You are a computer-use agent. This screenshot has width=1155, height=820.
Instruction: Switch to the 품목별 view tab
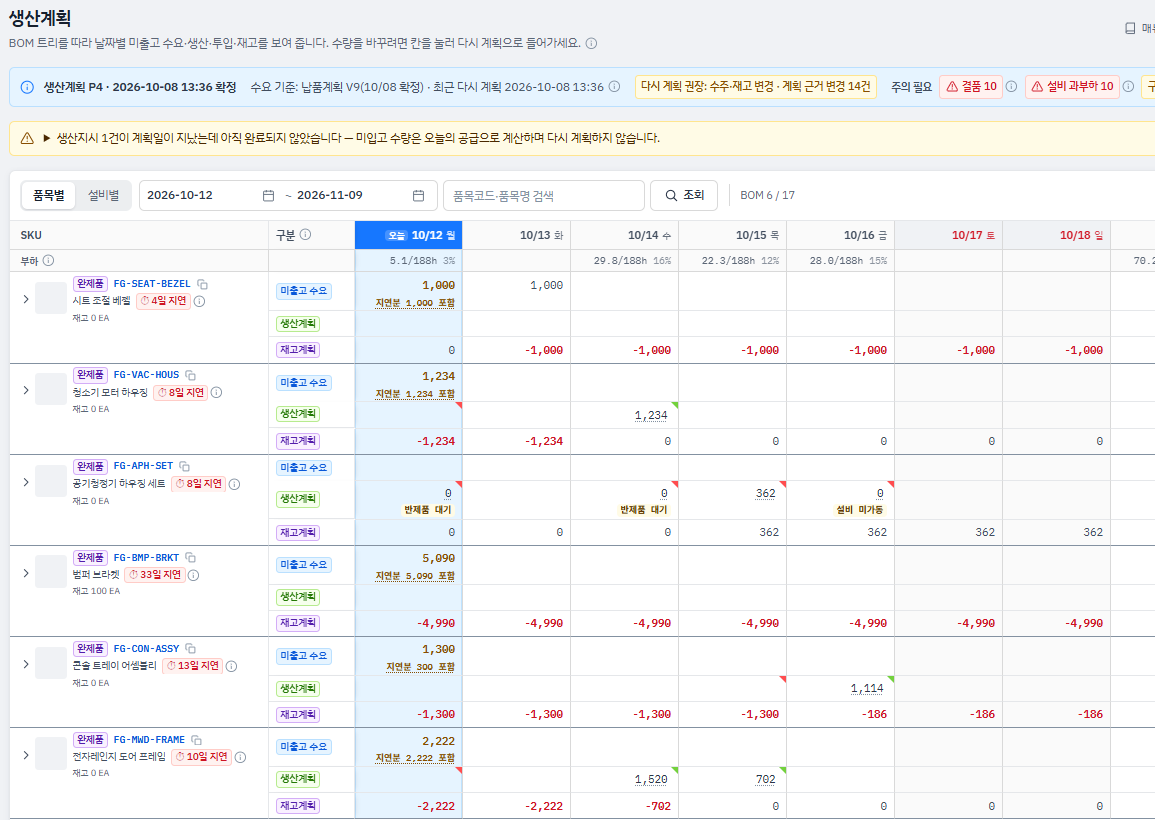49,195
